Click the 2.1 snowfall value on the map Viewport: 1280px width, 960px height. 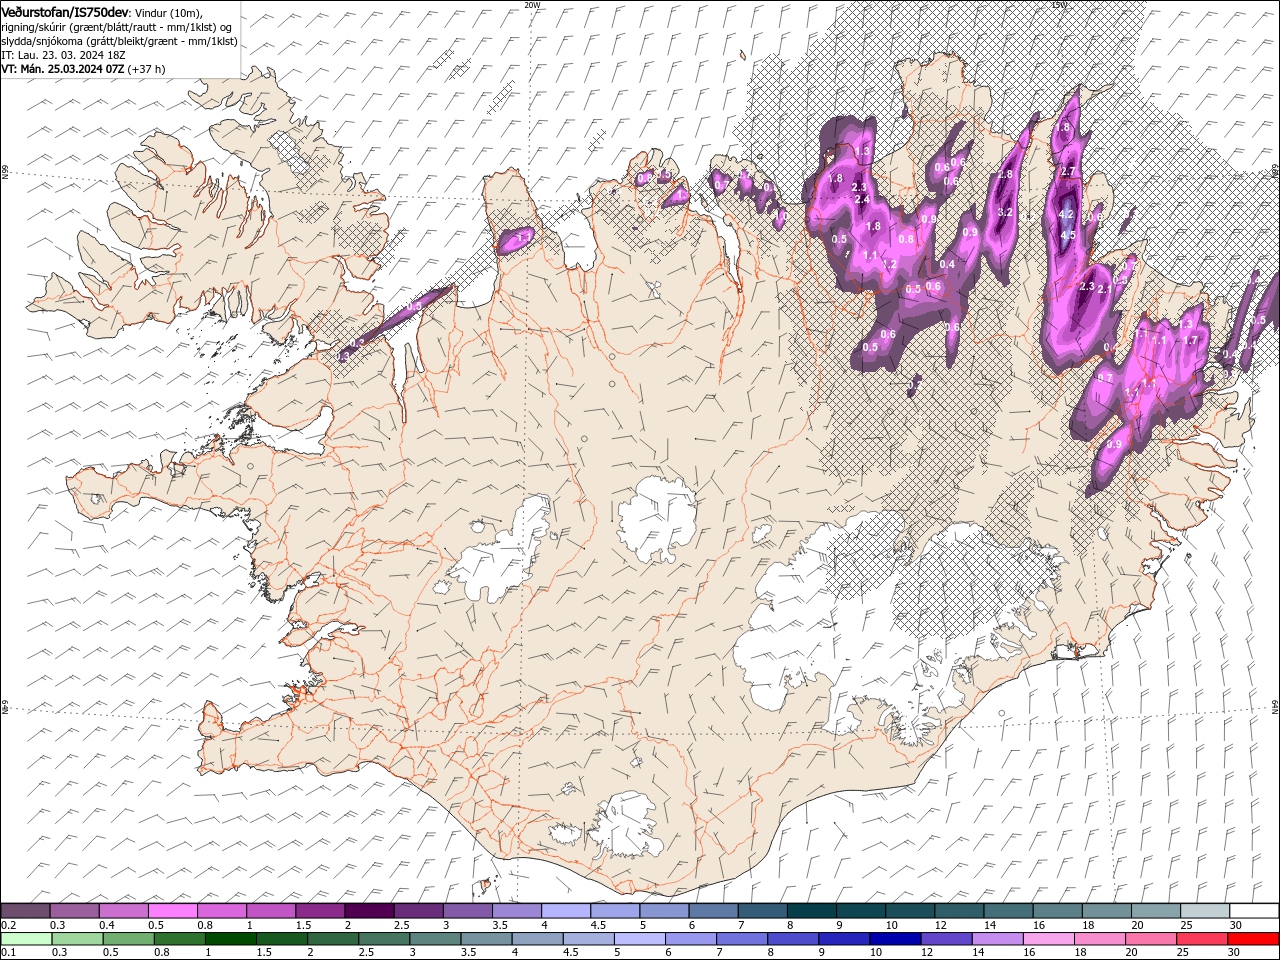click(1105, 289)
